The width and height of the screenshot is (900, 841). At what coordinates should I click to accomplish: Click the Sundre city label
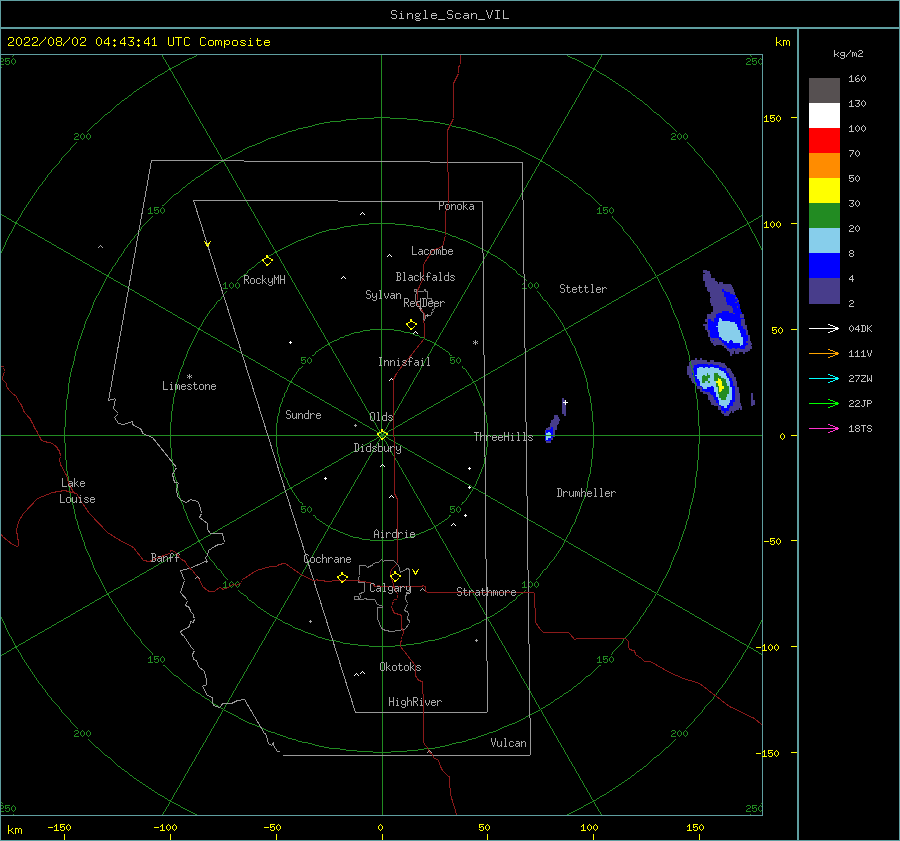[x=303, y=414]
